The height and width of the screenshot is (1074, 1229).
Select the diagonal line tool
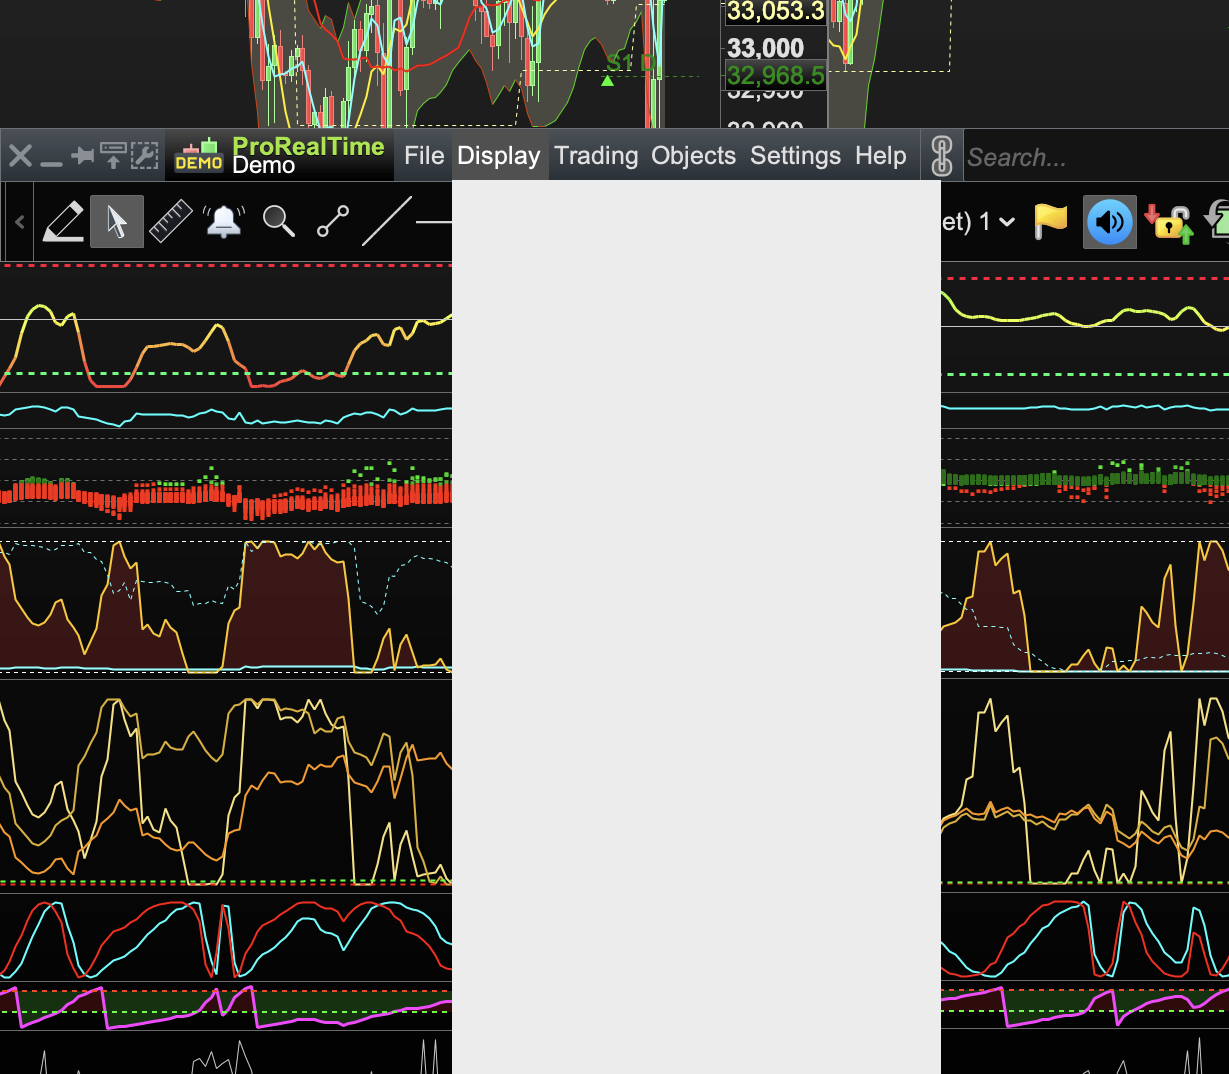pyautogui.click(x=386, y=221)
